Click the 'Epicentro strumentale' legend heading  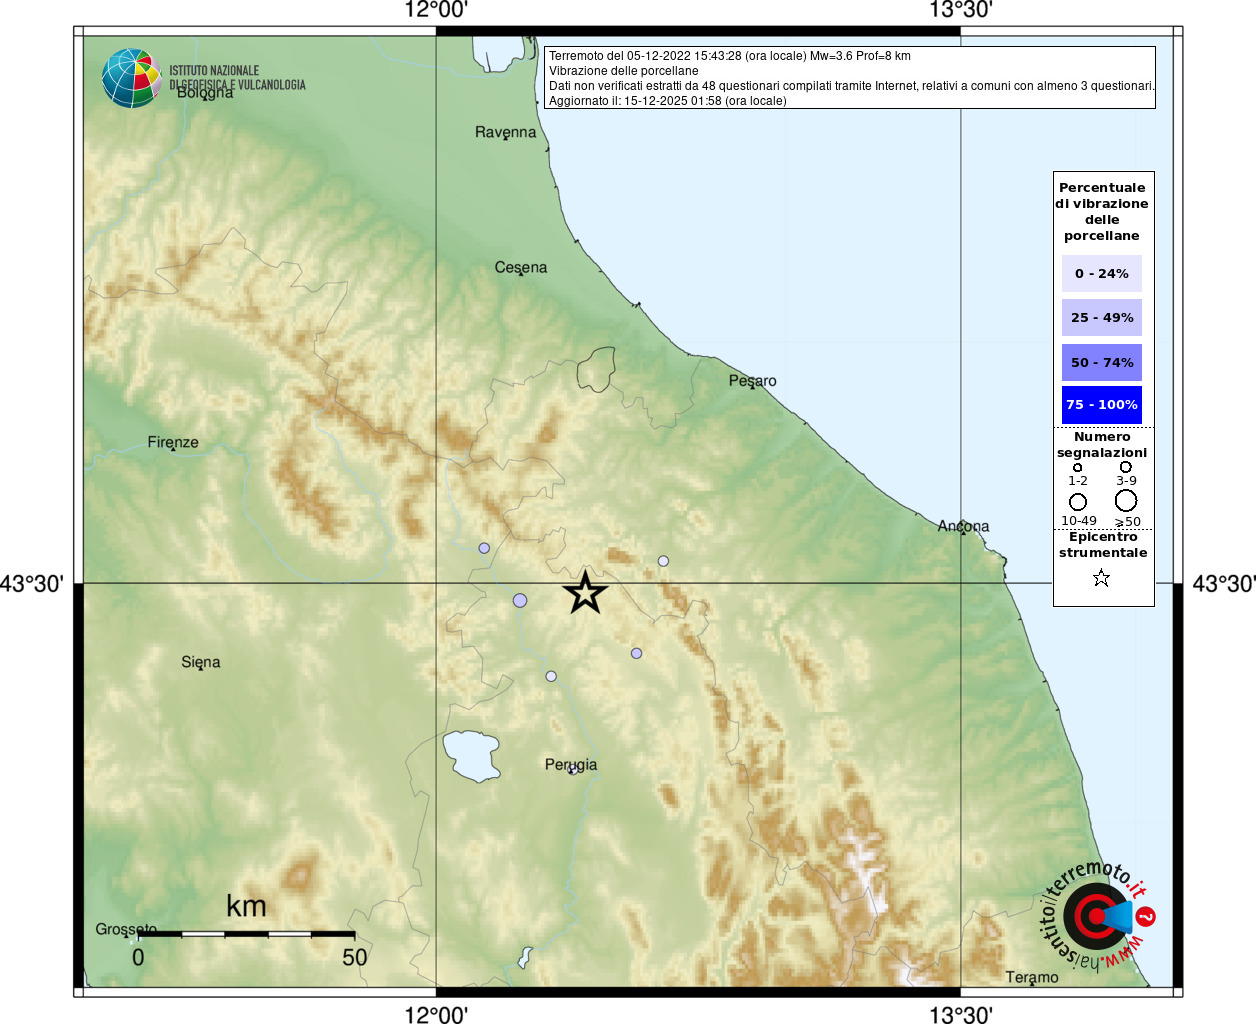coord(1103,545)
